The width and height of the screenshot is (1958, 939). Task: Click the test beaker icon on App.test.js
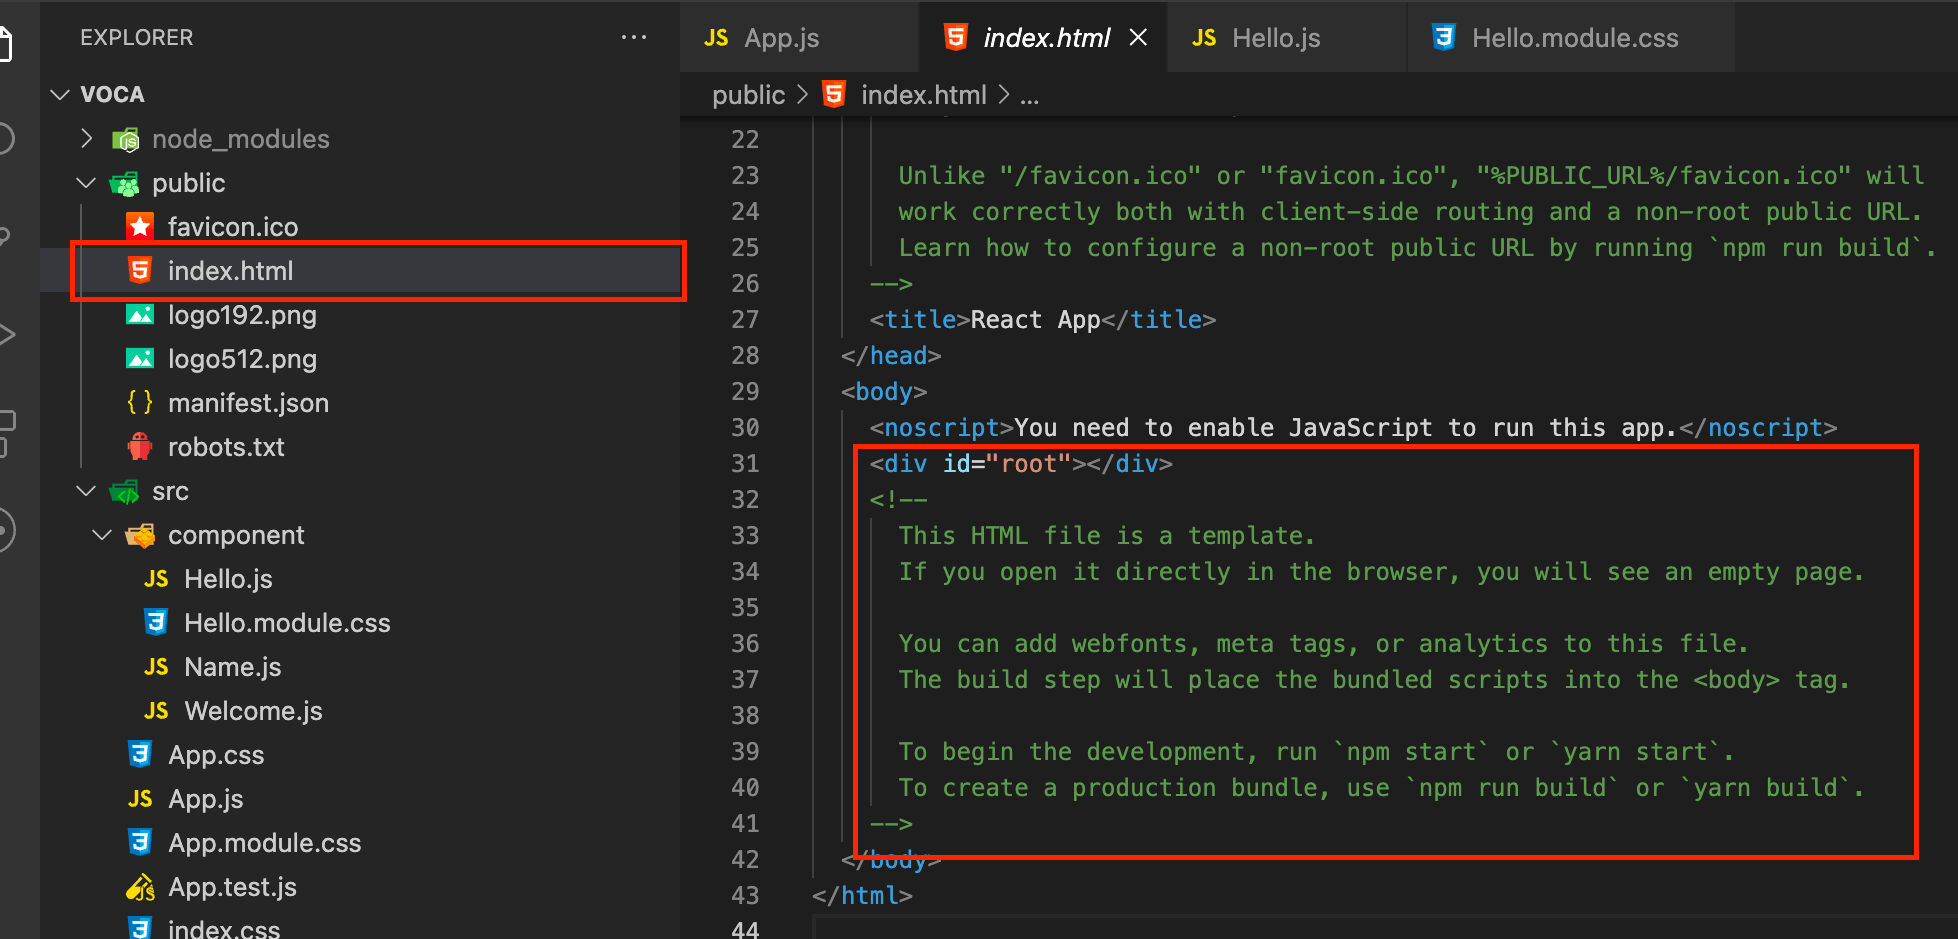[140, 886]
